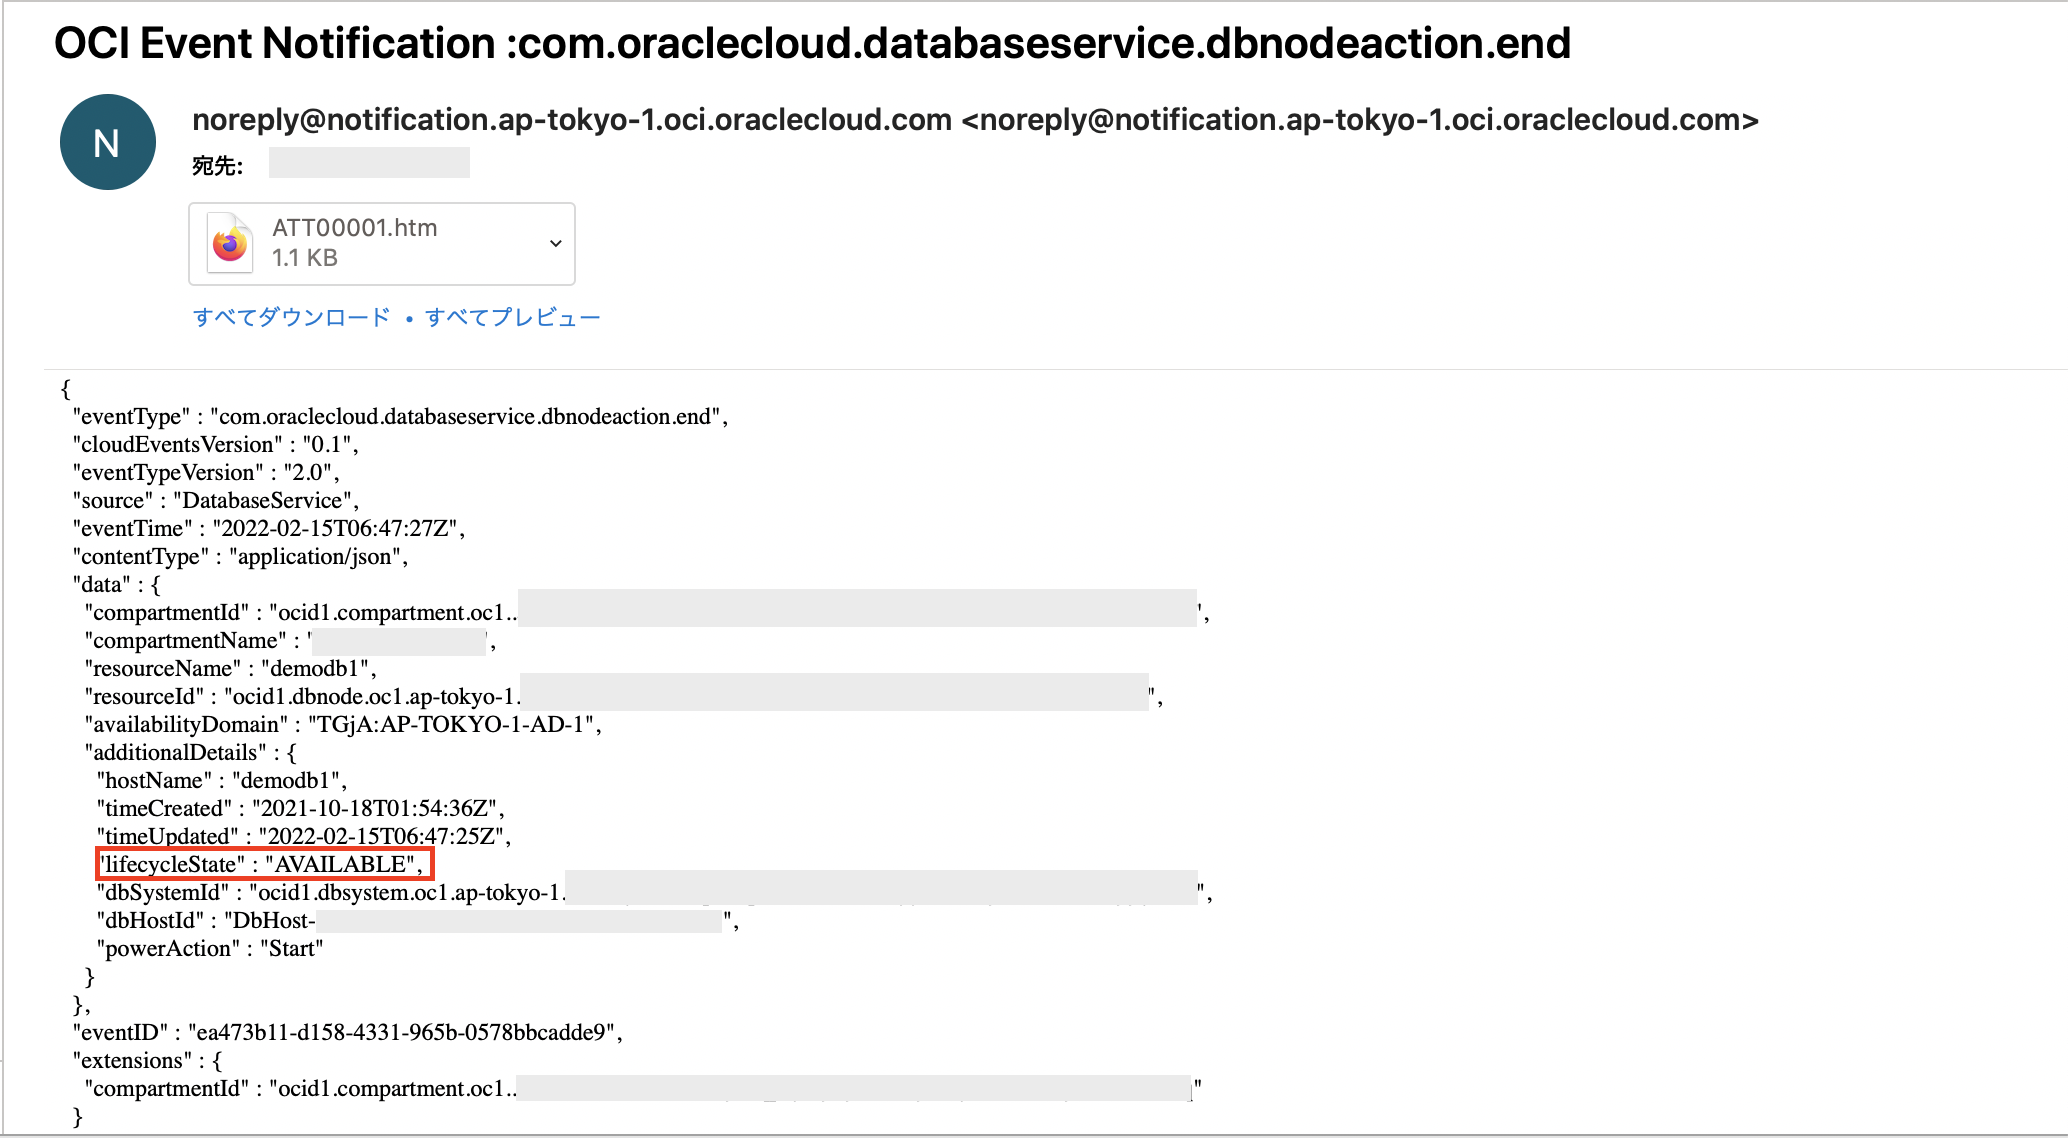This screenshot has width=2068, height=1138.
Task: Click the powerAction Start line
Action: tap(210, 948)
